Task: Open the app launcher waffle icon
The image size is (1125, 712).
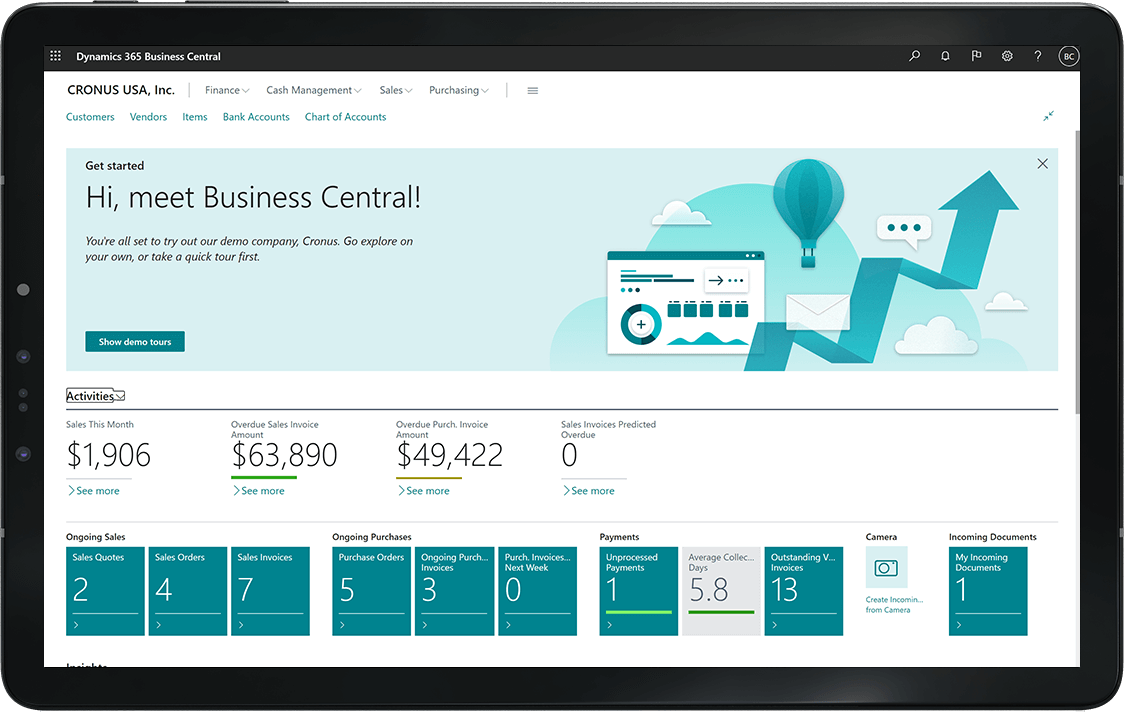Action: click(55, 57)
